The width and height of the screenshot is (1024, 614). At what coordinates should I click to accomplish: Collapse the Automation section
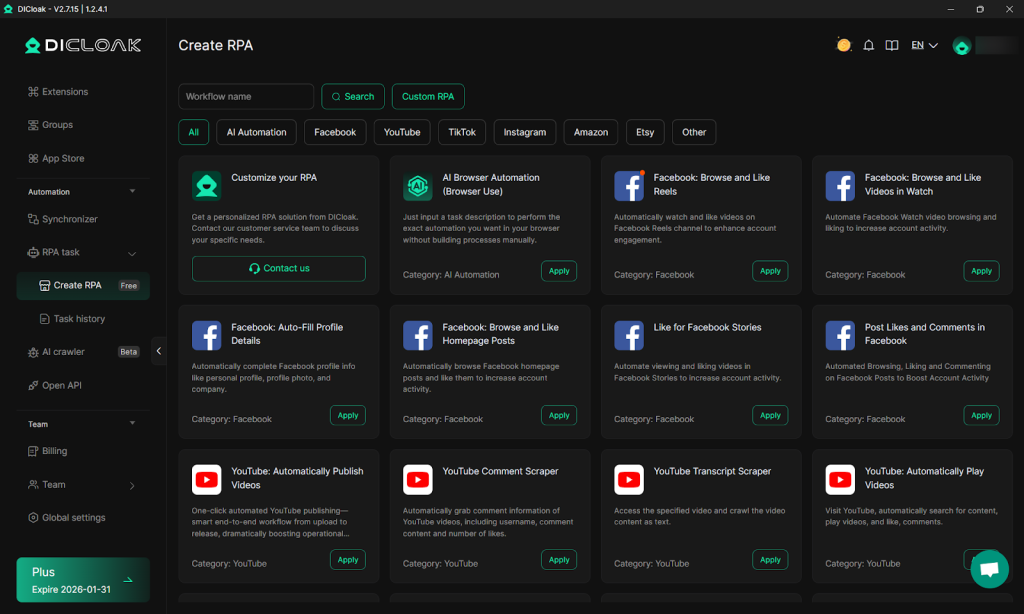pyautogui.click(x=133, y=191)
